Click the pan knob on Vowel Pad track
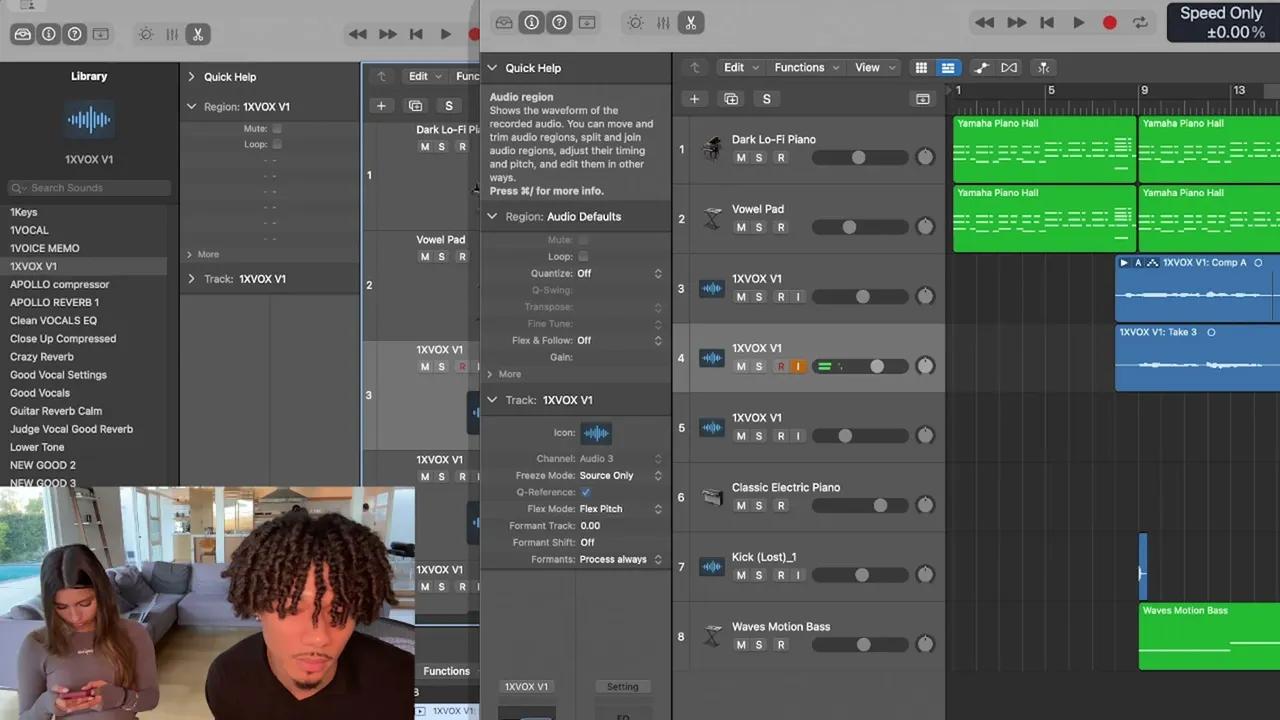The image size is (1280, 720). coord(925,227)
